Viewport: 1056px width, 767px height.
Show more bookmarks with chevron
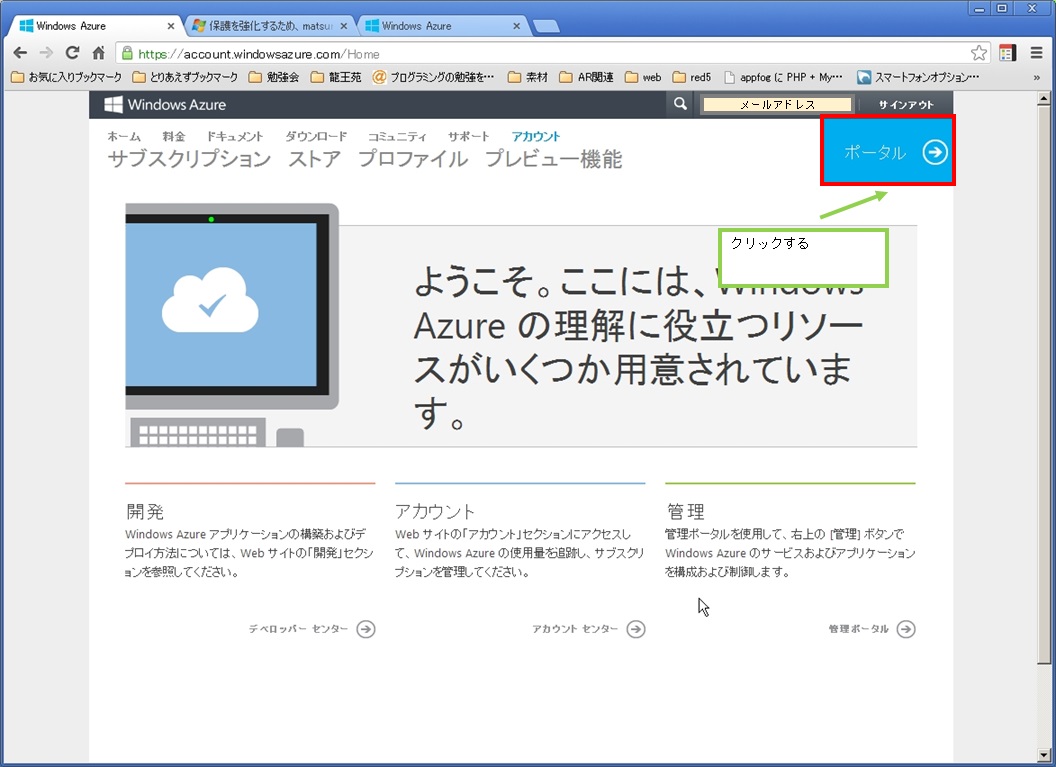pos(1036,77)
